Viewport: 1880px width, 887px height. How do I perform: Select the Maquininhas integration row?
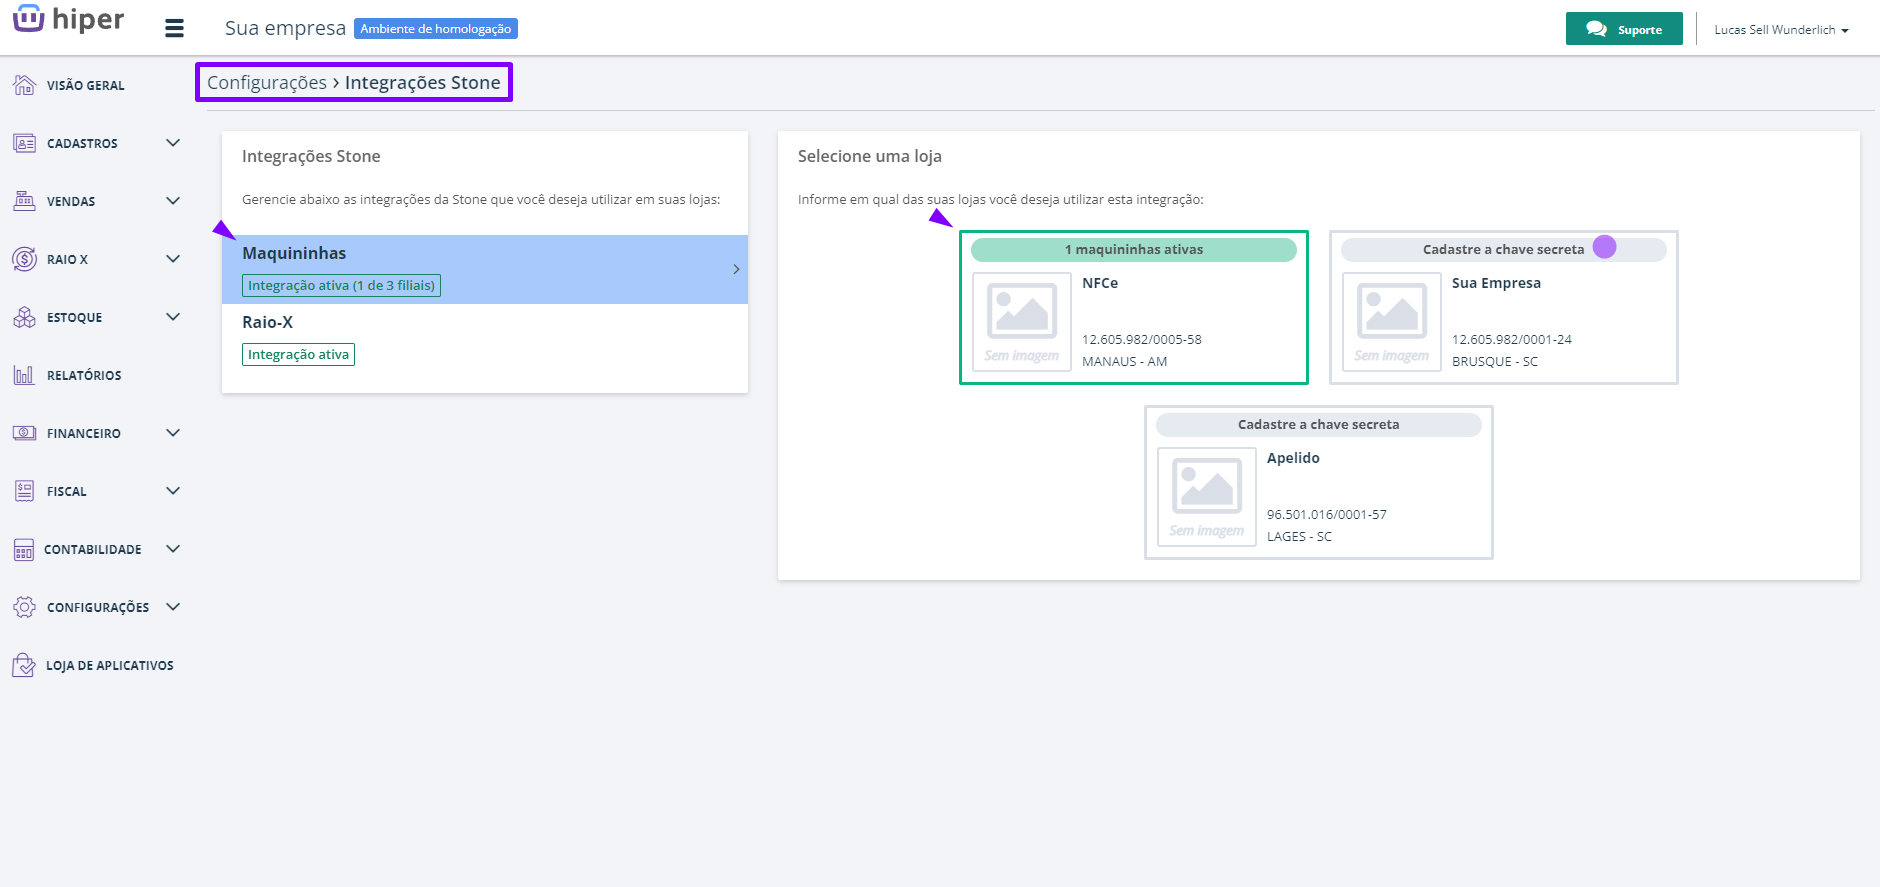tap(485, 269)
